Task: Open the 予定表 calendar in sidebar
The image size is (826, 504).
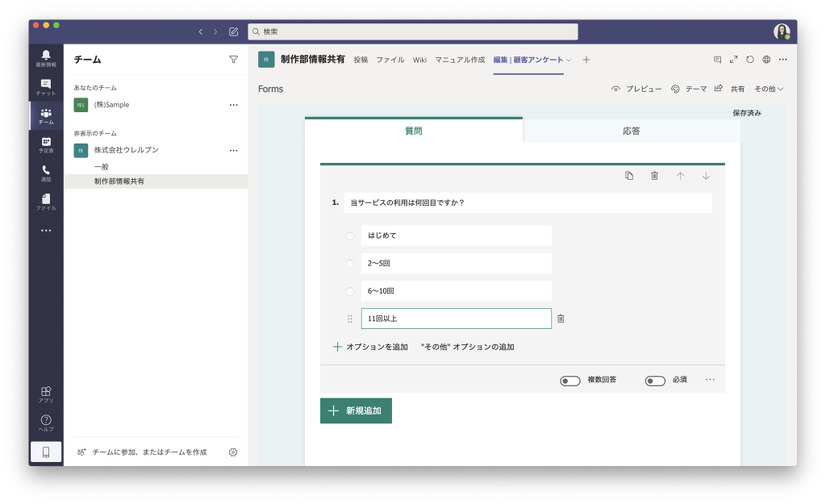Action: (x=46, y=145)
